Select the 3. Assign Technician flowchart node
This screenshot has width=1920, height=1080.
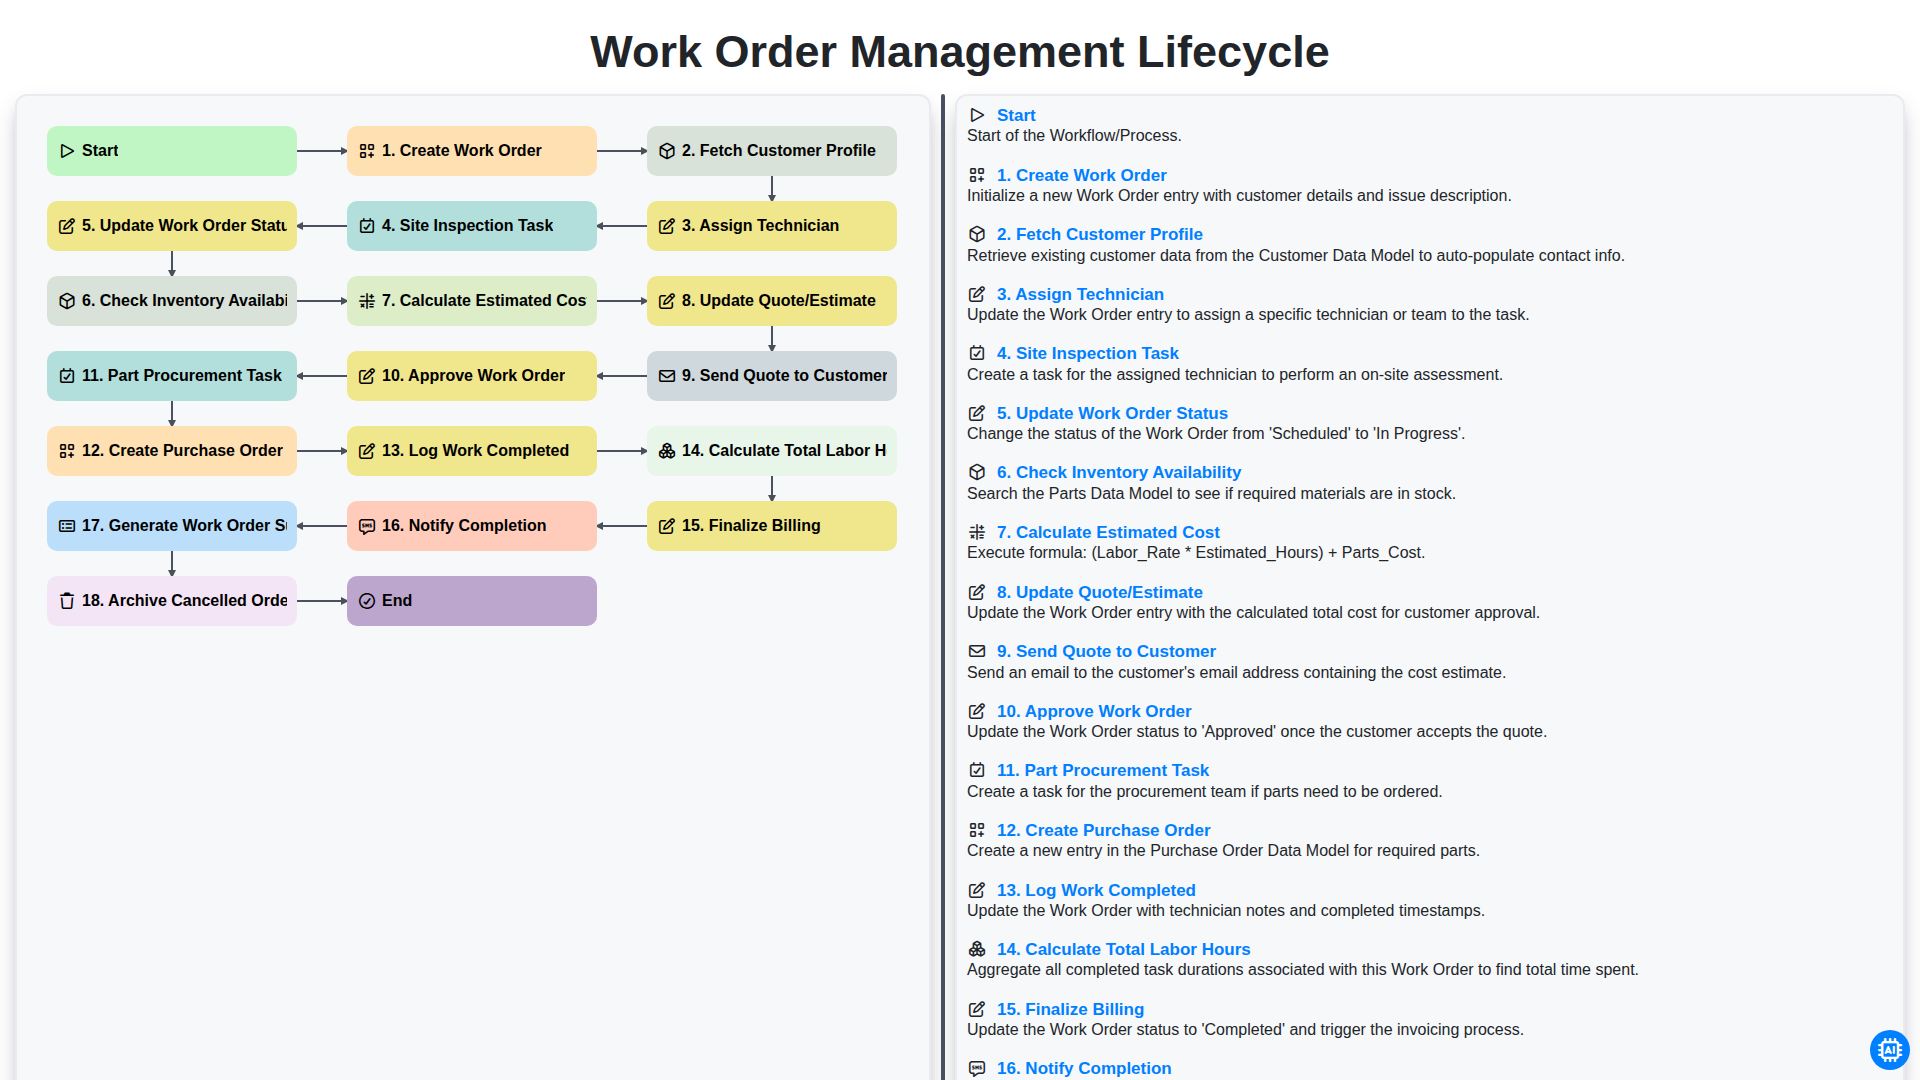[772, 226]
